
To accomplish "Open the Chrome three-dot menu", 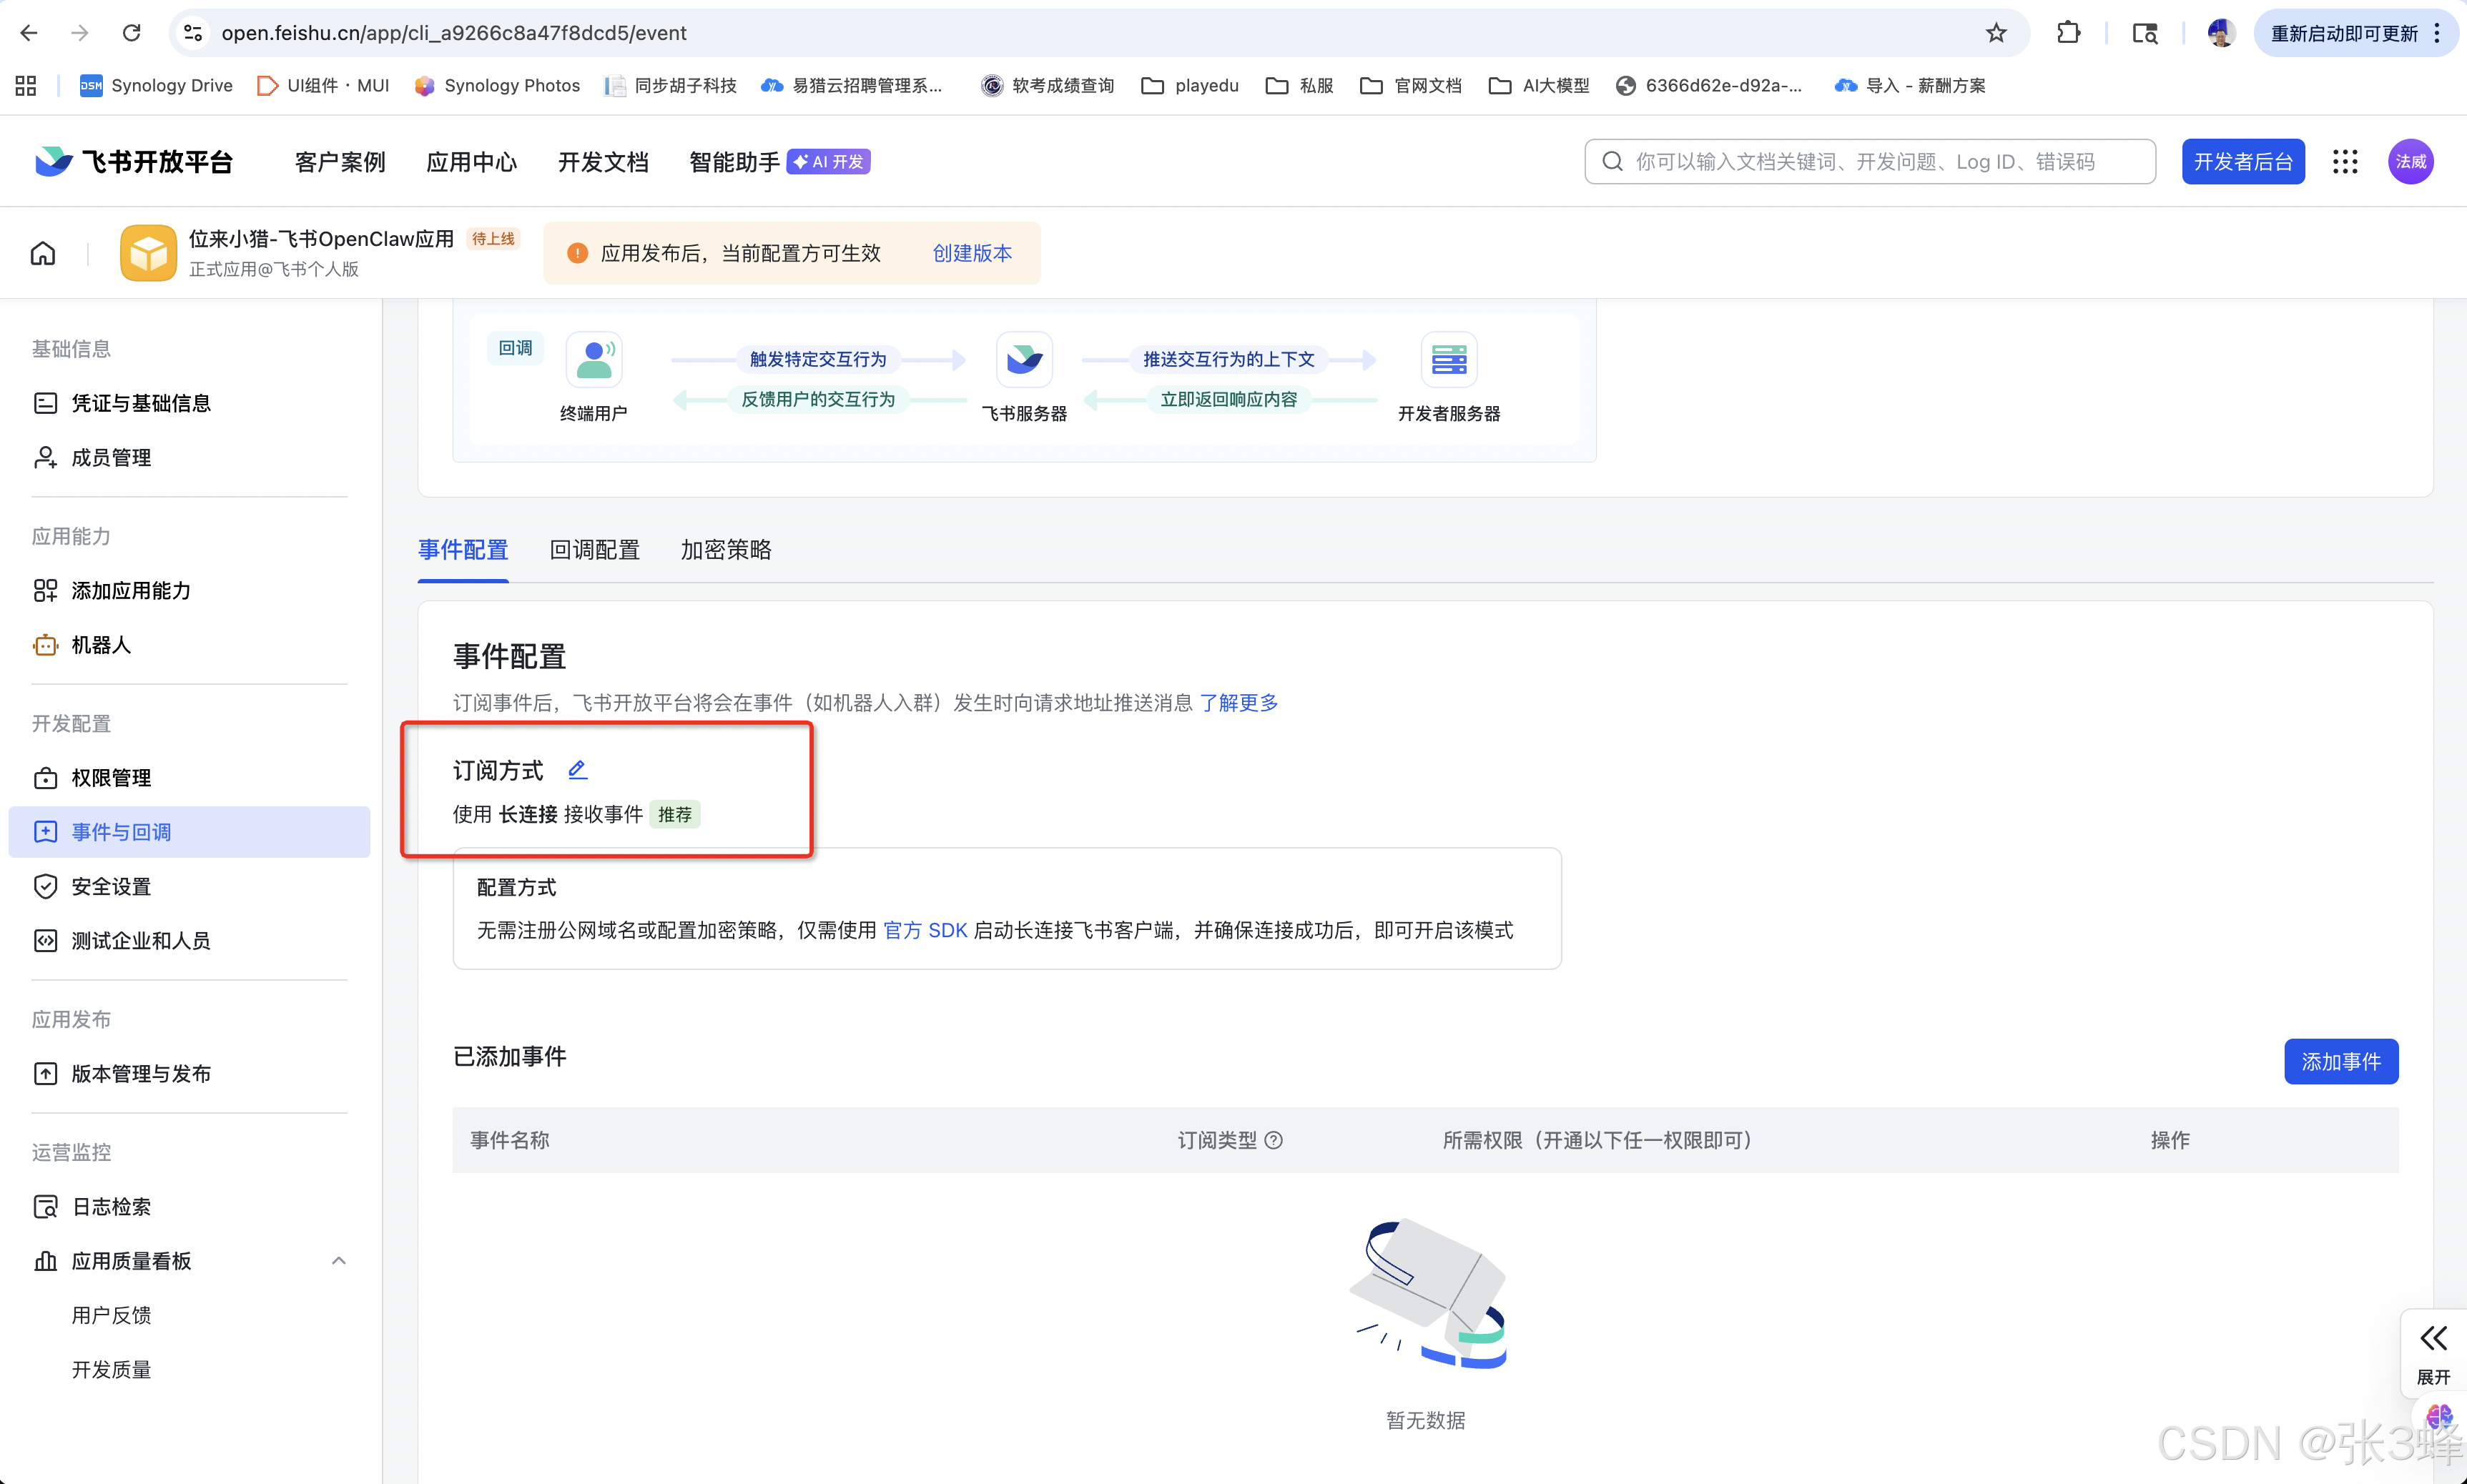I will click(x=2438, y=33).
